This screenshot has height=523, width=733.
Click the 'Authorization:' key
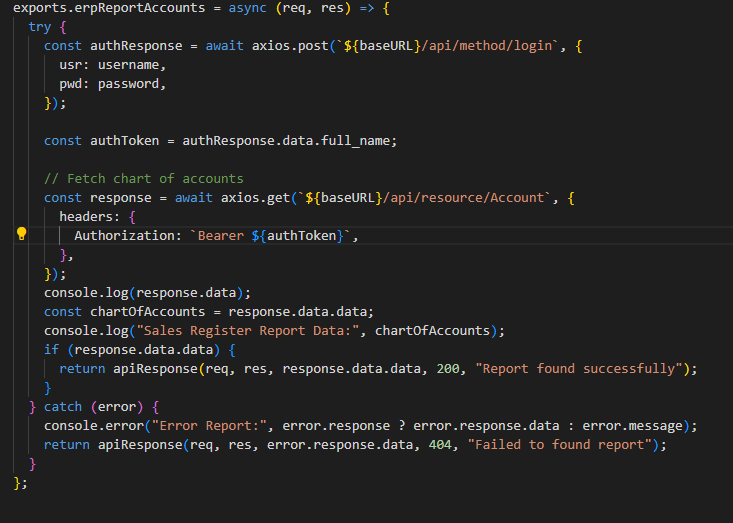click(128, 236)
